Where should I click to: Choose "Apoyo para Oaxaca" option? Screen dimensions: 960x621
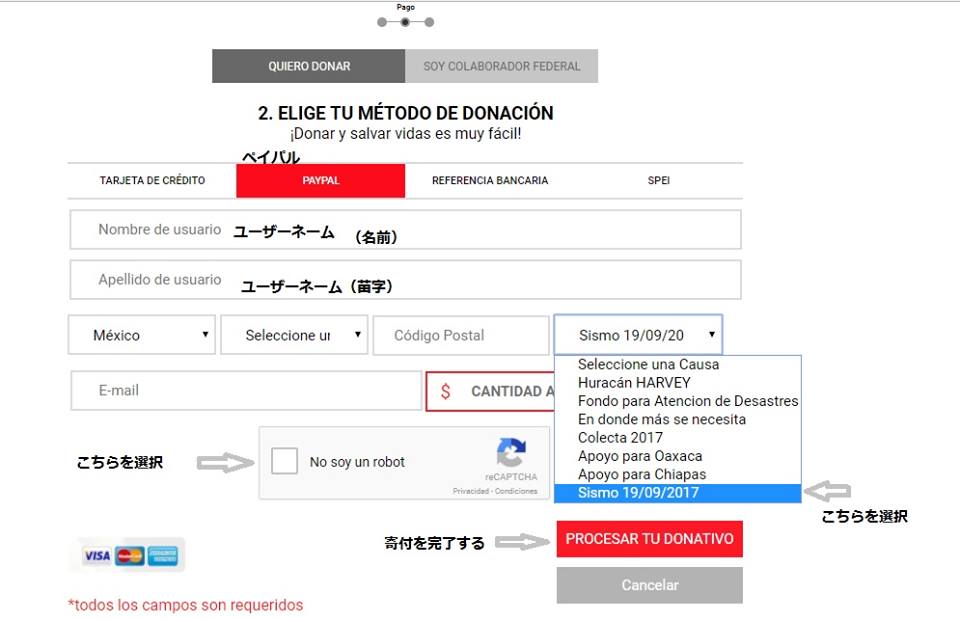[640, 456]
